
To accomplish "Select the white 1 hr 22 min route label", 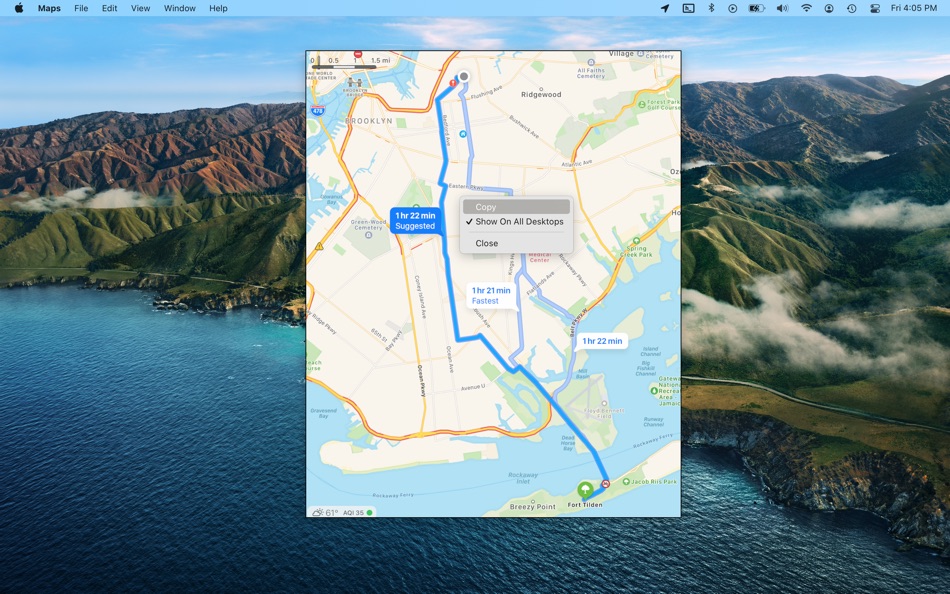I will coord(602,341).
